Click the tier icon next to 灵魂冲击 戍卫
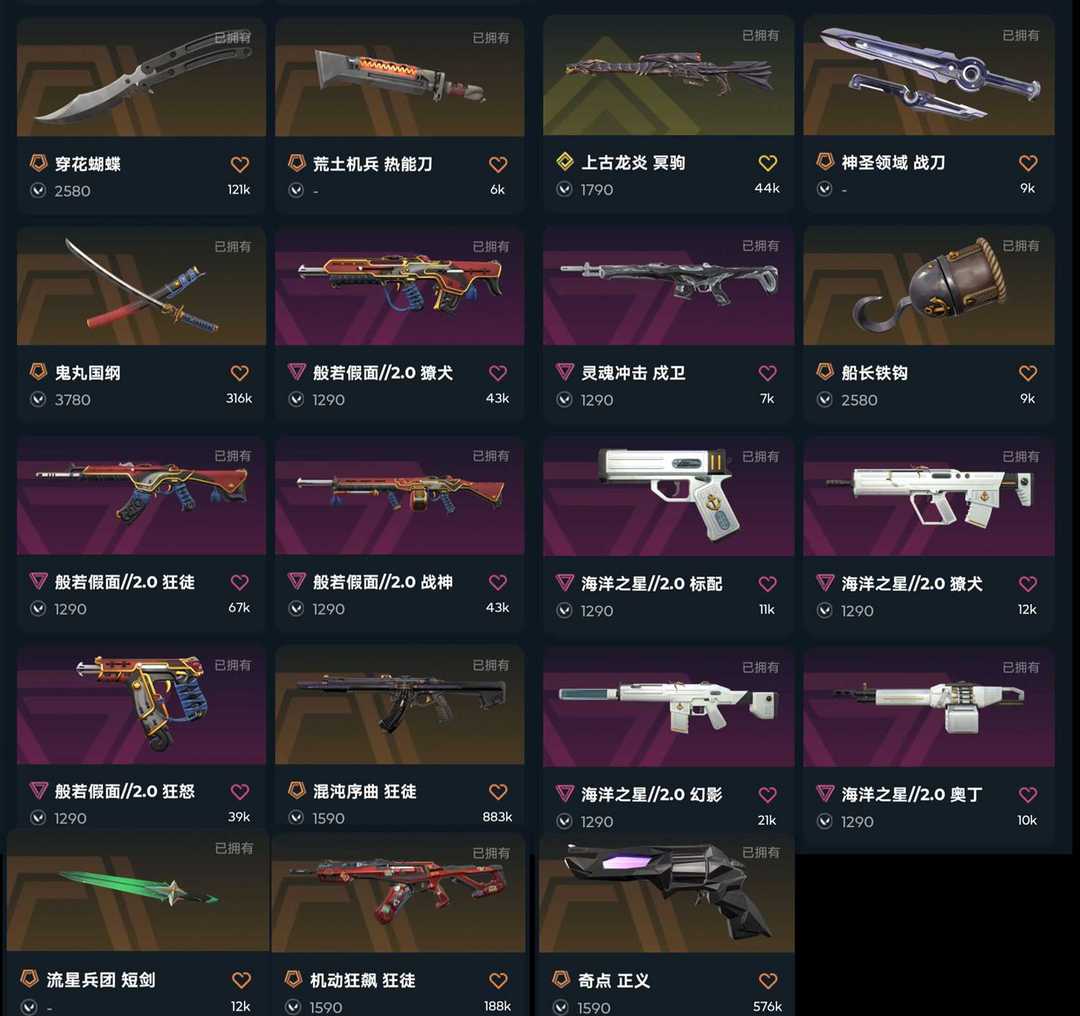This screenshot has height=1016, width=1080. pyautogui.click(x=565, y=372)
